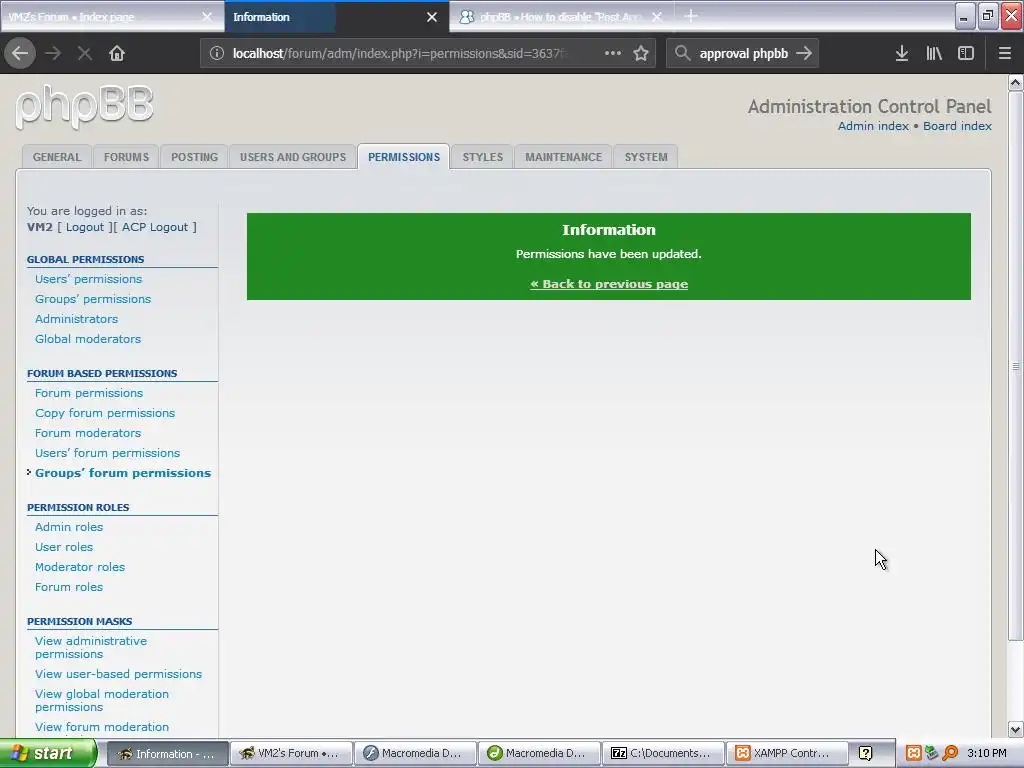Stop loading the page with the X button
Image resolution: width=1024 pixels, height=768 pixels.
click(x=84, y=54)
